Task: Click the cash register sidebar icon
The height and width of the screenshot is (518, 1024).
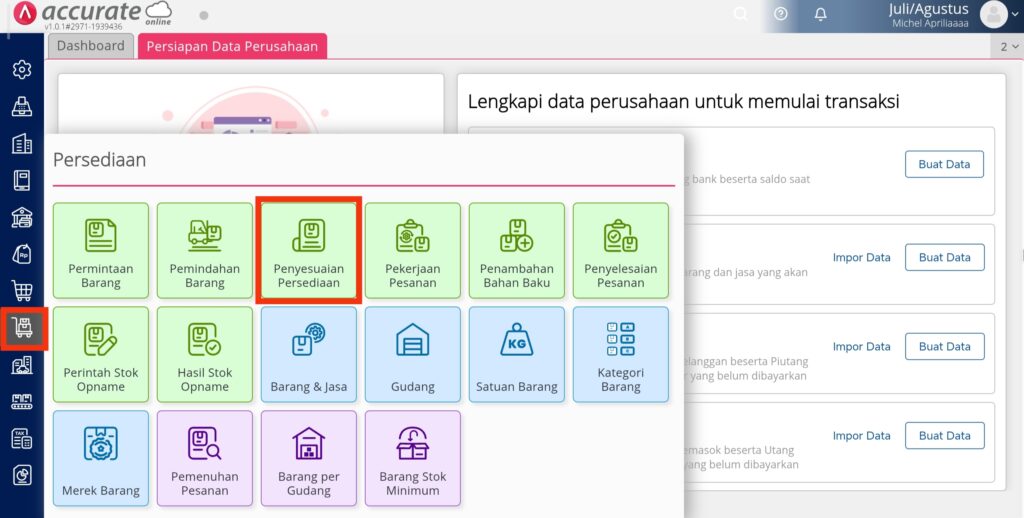Action: [22, 106]
